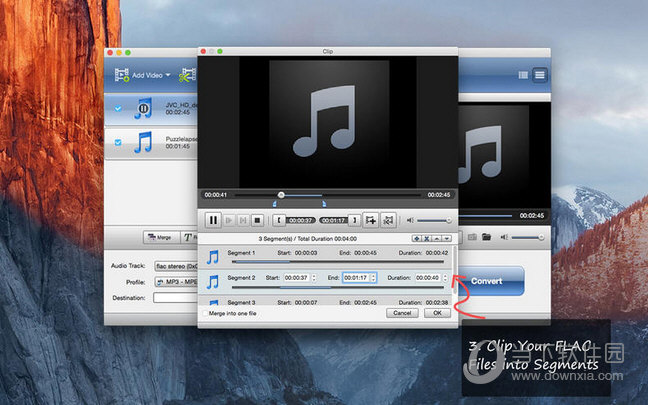This screenshot has width=648, height=405.
Task: Click the scissors Clip icon in main toolbar
Action: [x=187, y=75]
